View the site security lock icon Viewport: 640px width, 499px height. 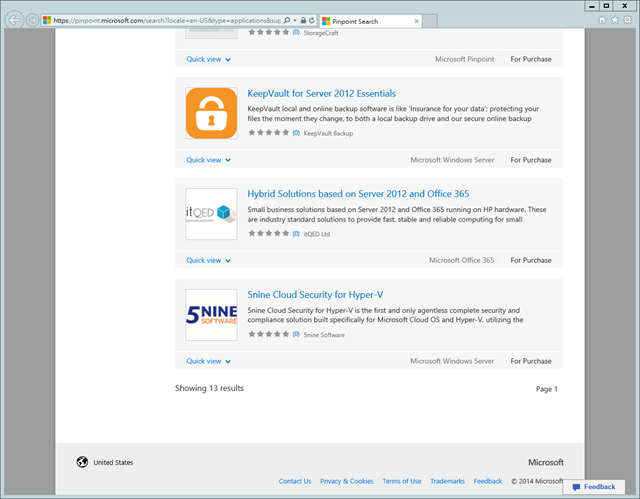pos(303,20)
